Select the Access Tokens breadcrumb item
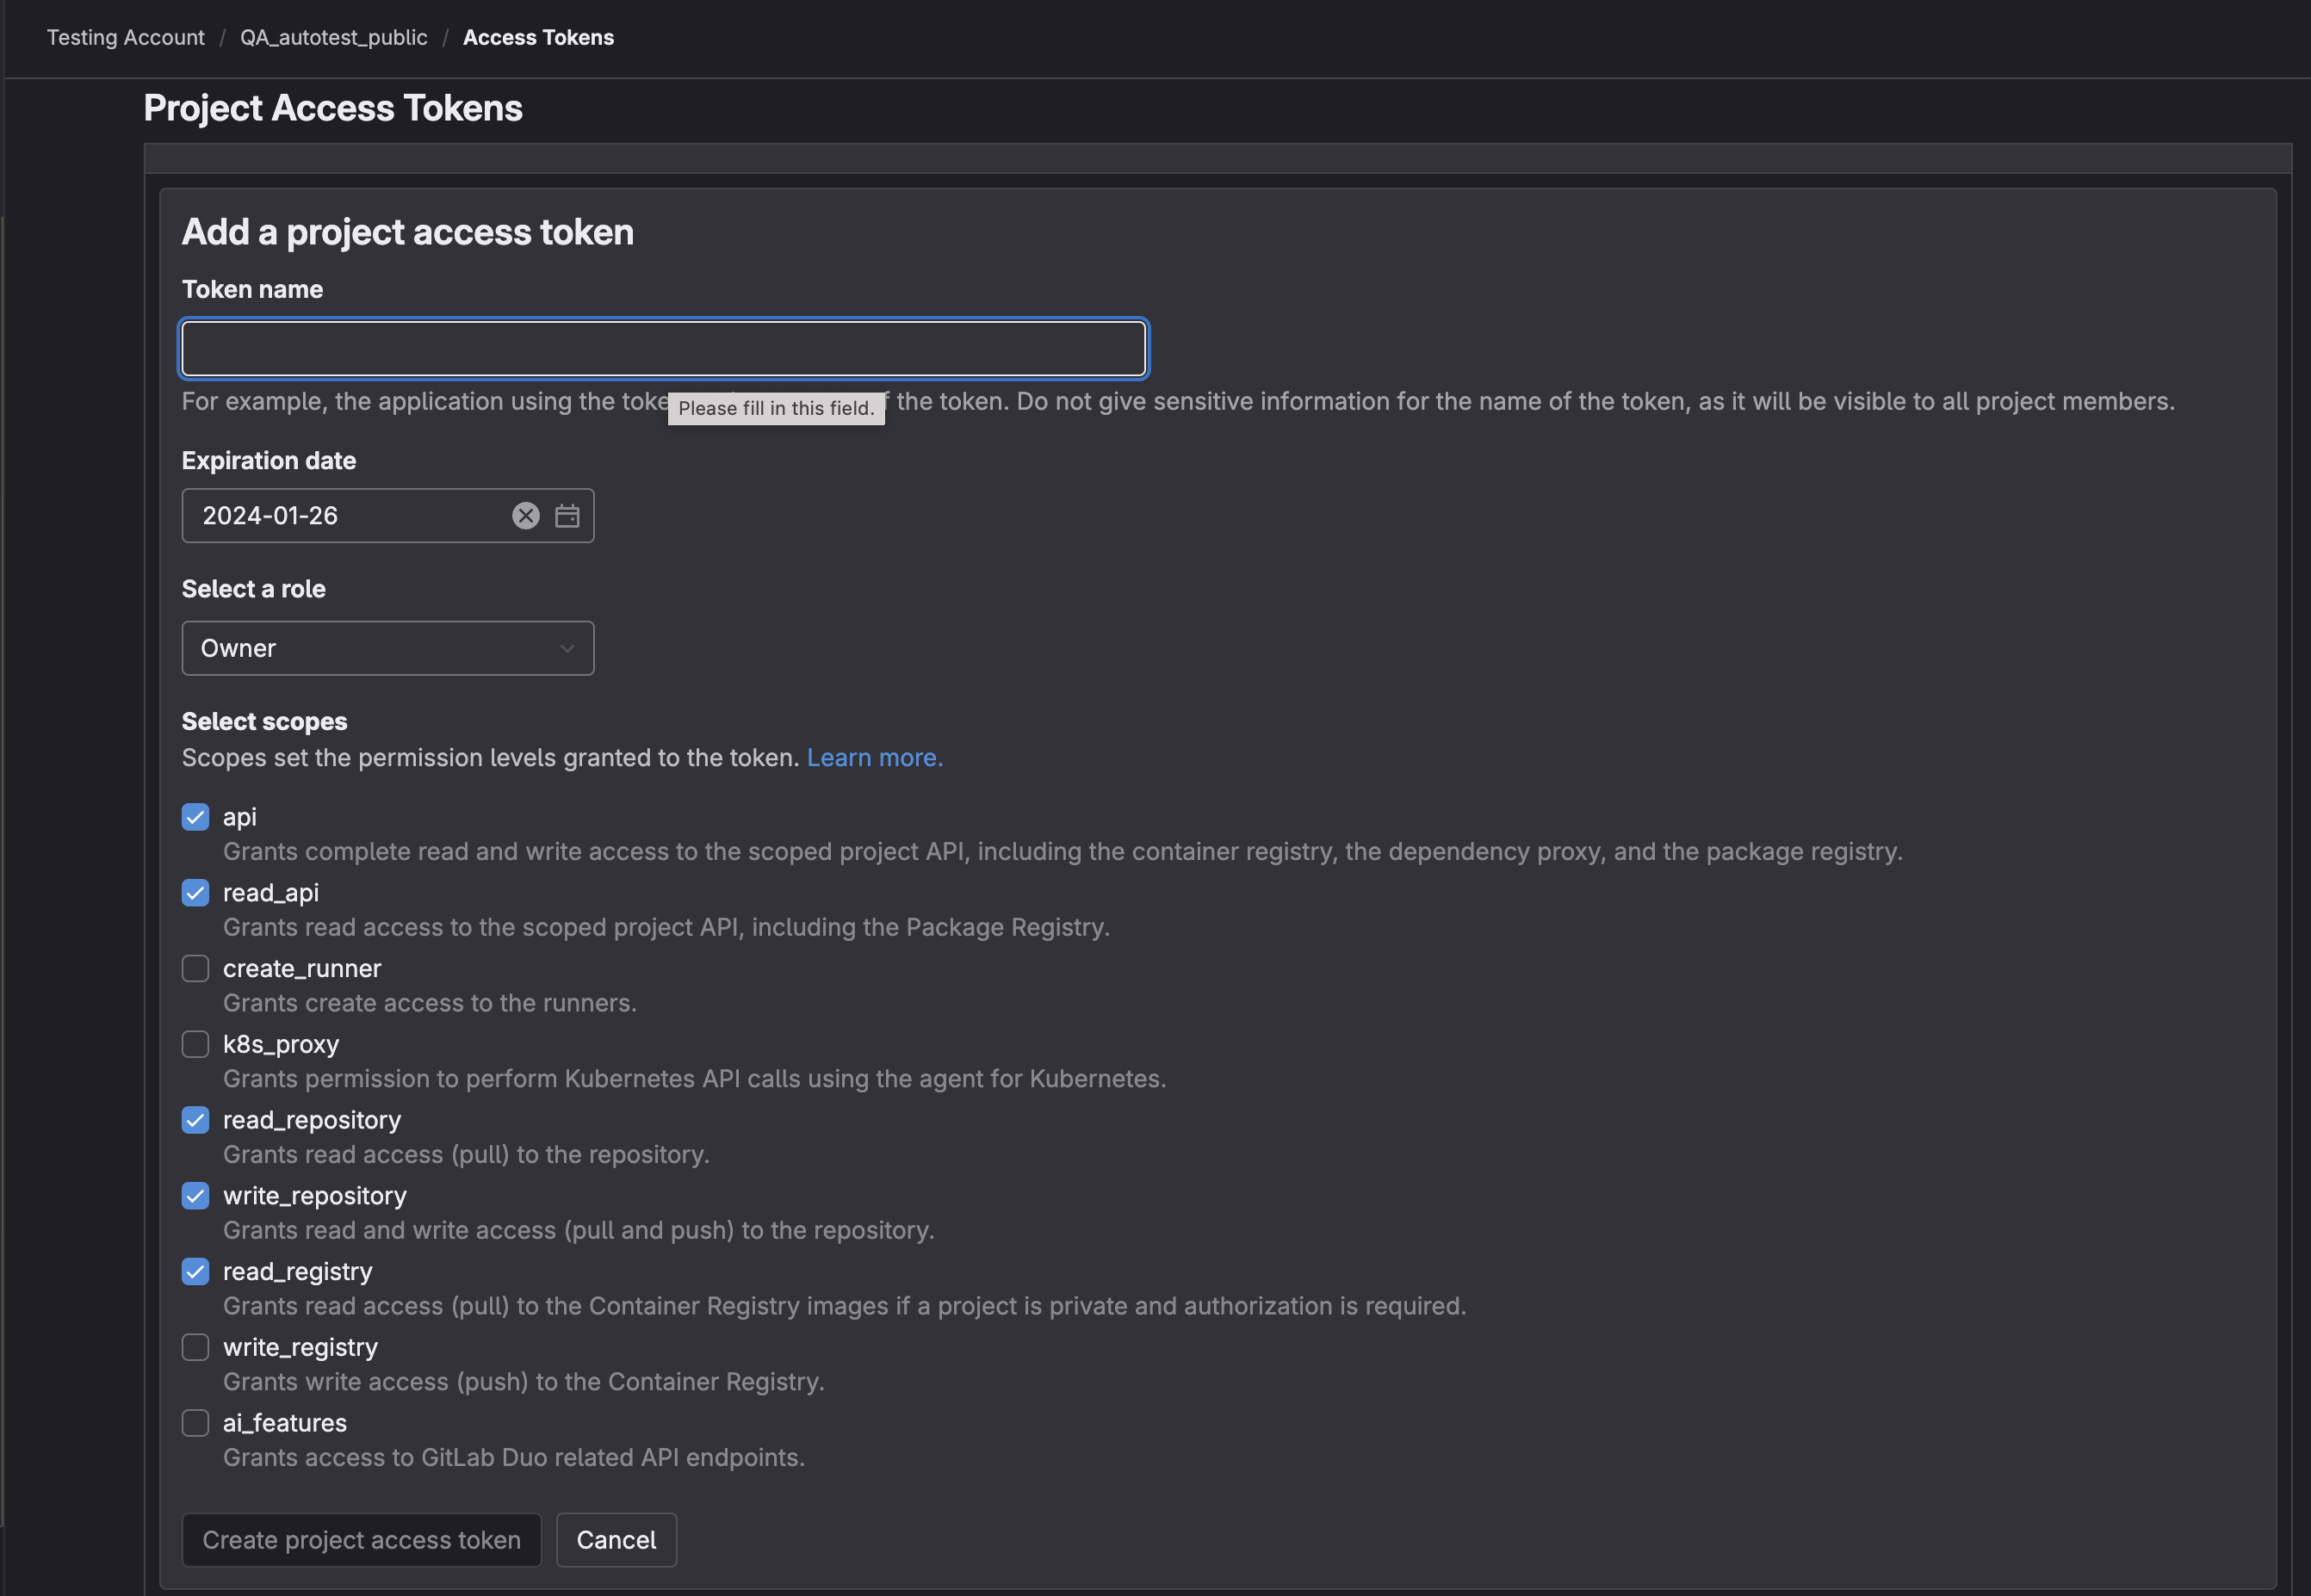 [x=538, y=37]
